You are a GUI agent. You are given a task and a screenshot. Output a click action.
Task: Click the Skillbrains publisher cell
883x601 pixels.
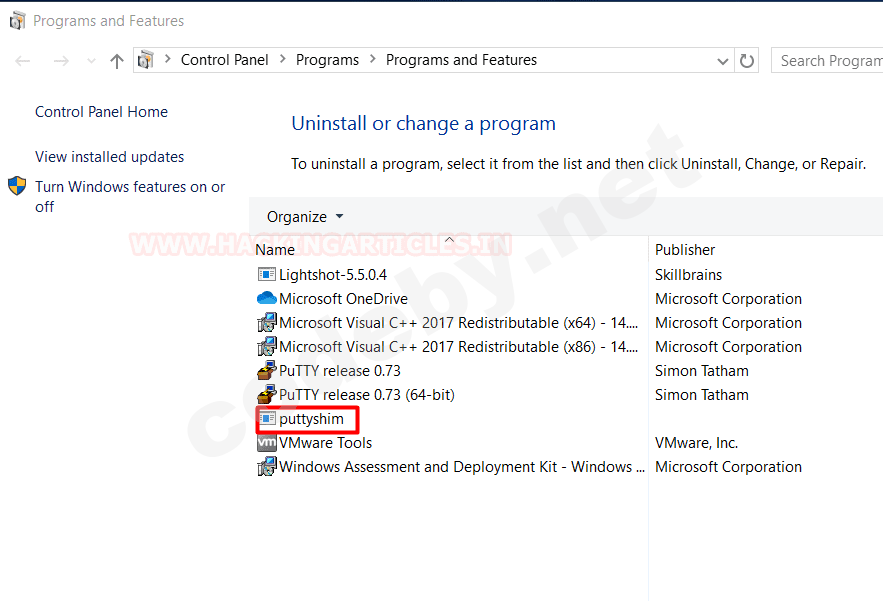click(688, 275)
